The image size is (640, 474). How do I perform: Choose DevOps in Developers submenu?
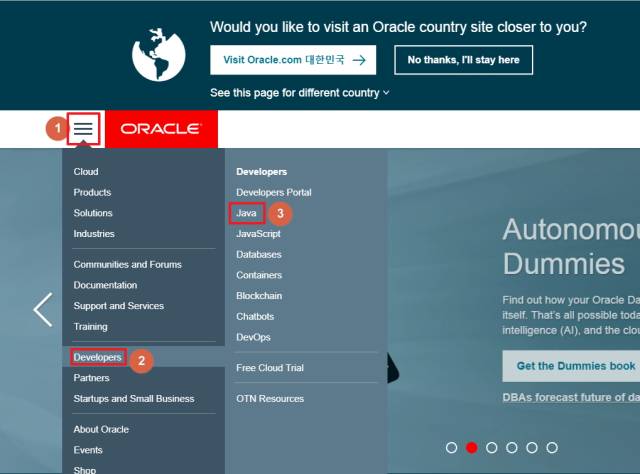[253, 337]
